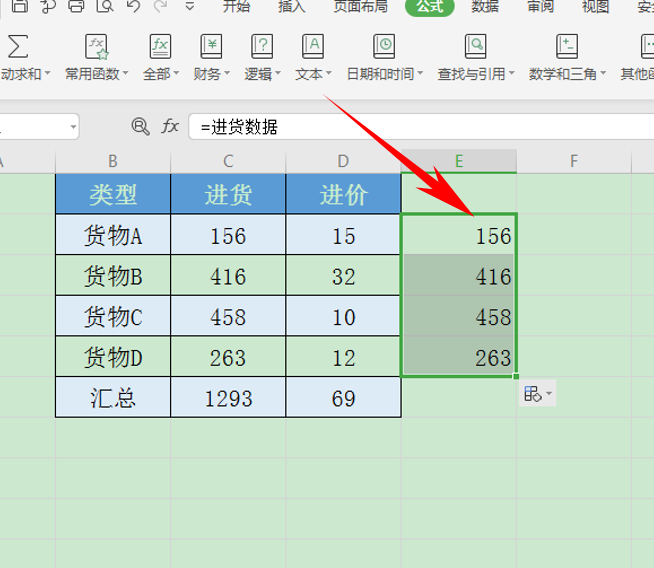The height and width of the screenshot is (568, 654).
Task: Click the redo arrow icon
Action: 161,5
